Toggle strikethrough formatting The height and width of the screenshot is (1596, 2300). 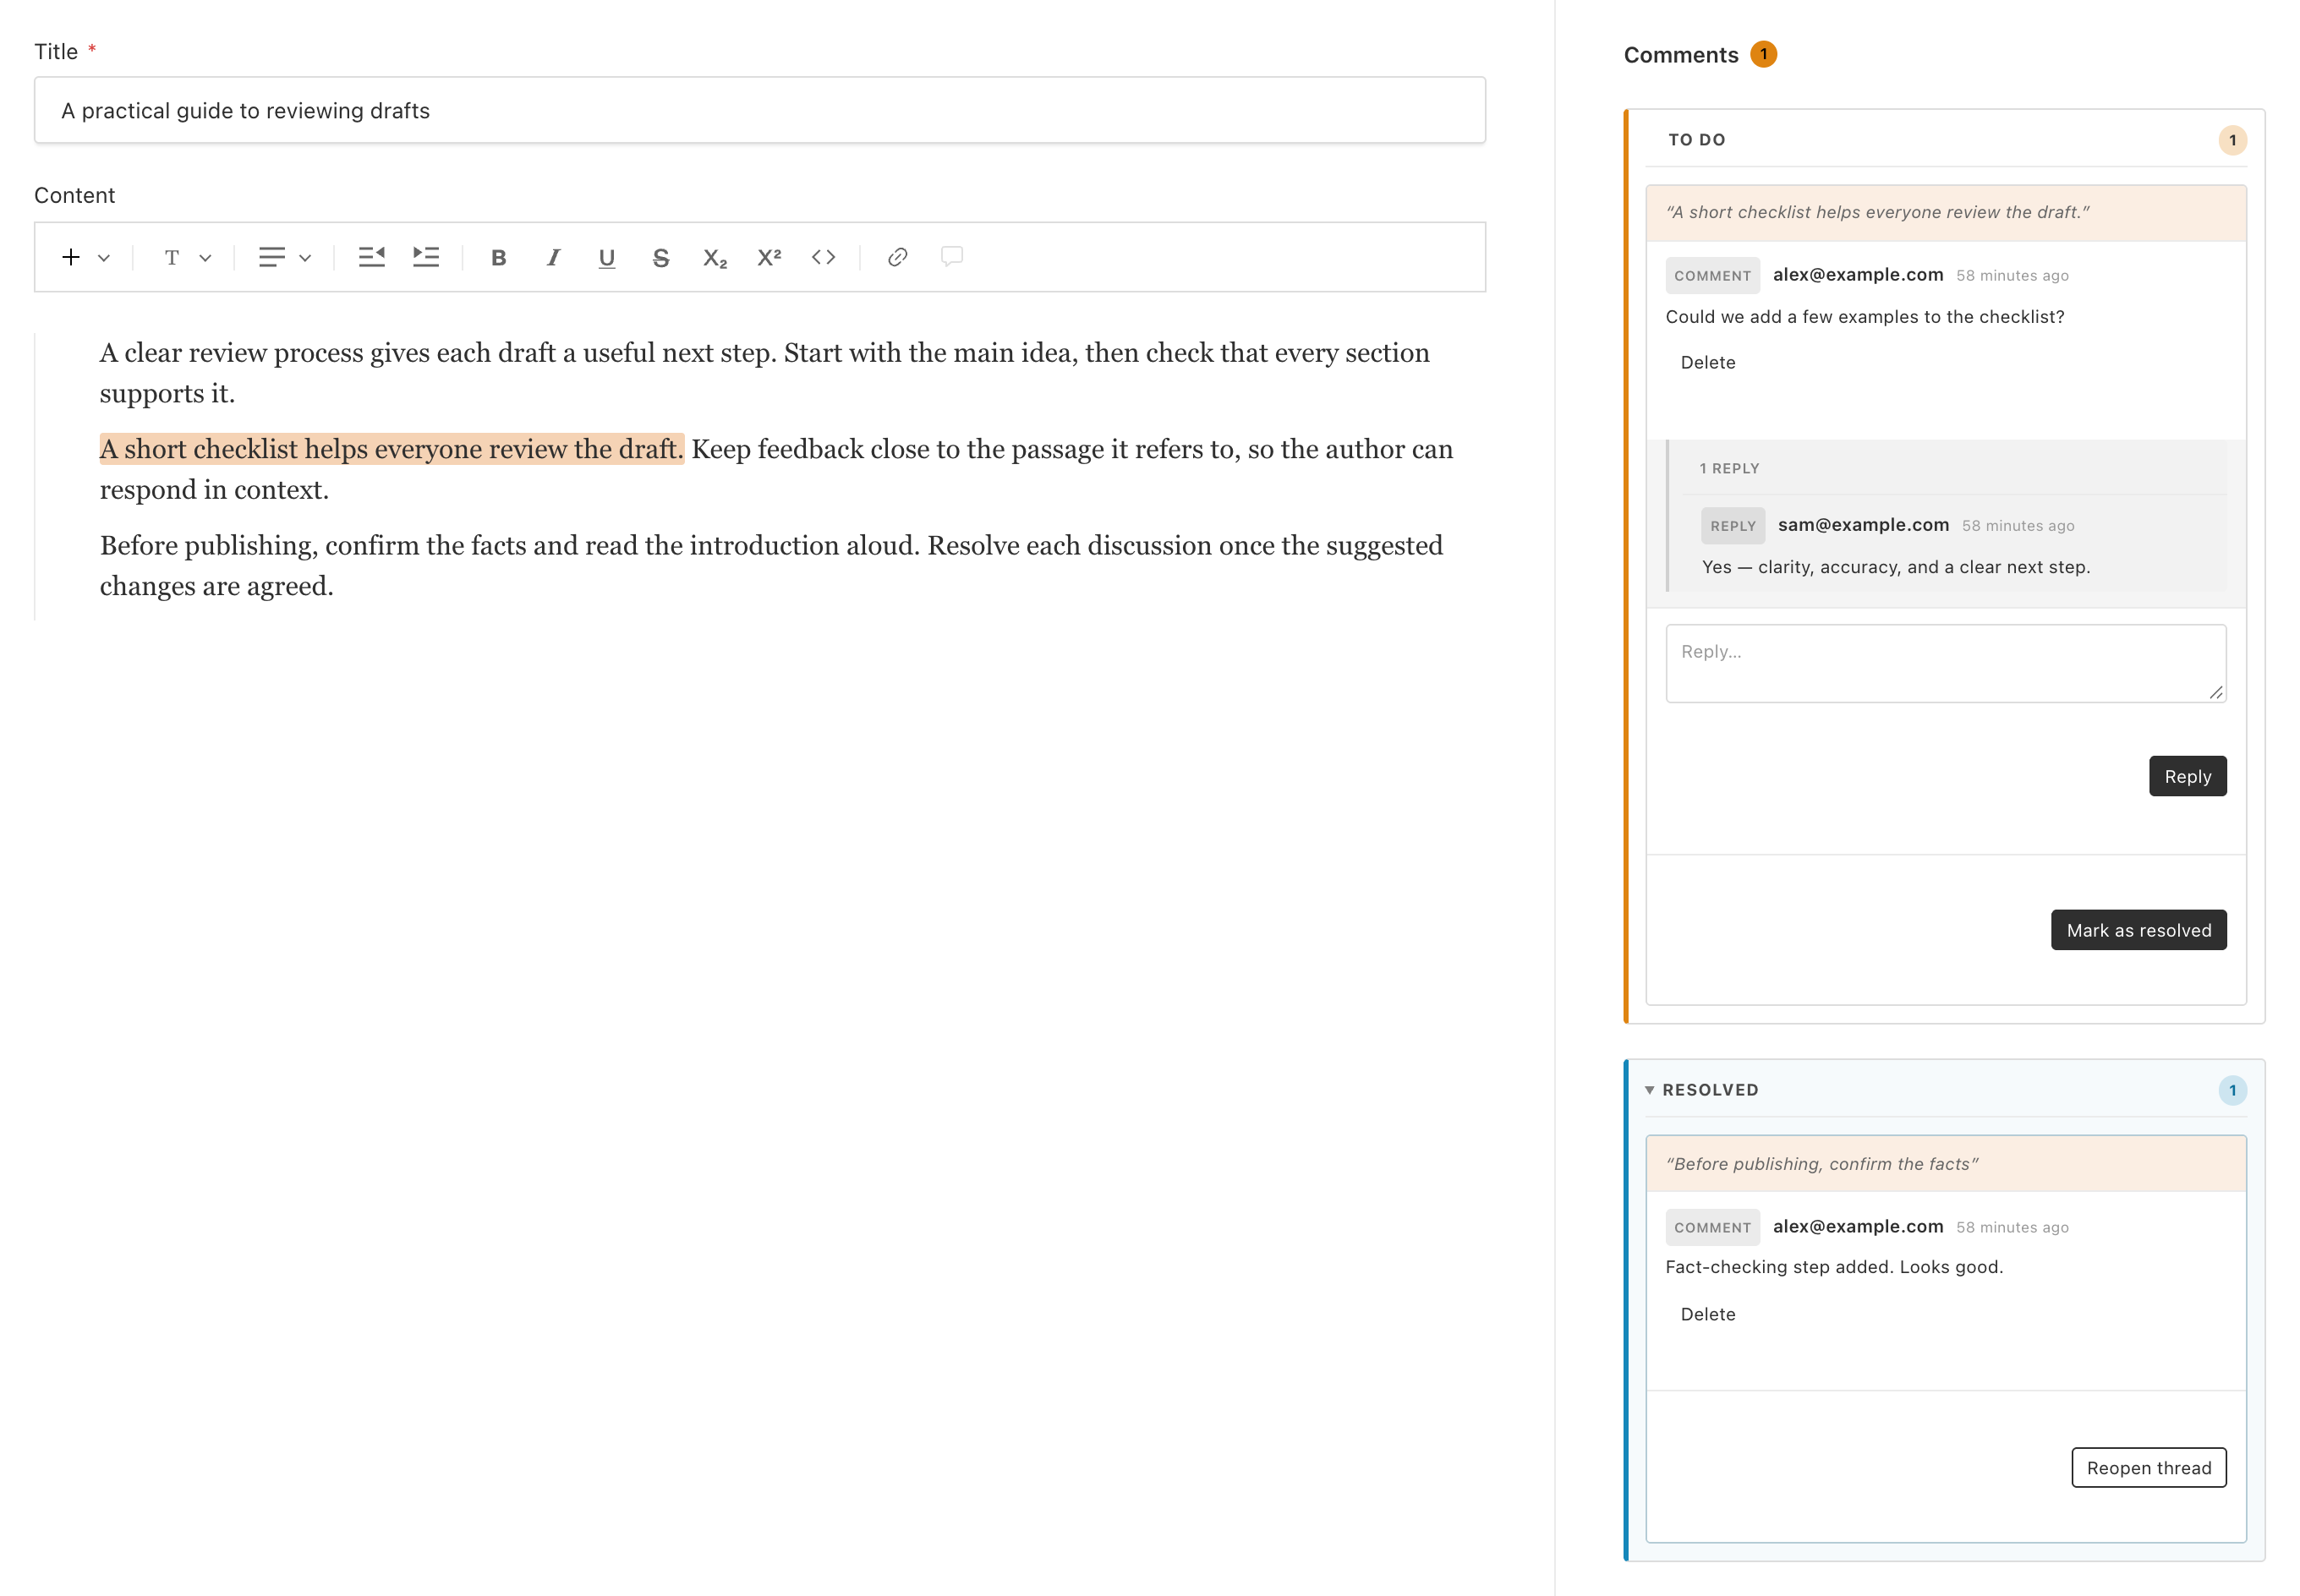tap(660, 258)
